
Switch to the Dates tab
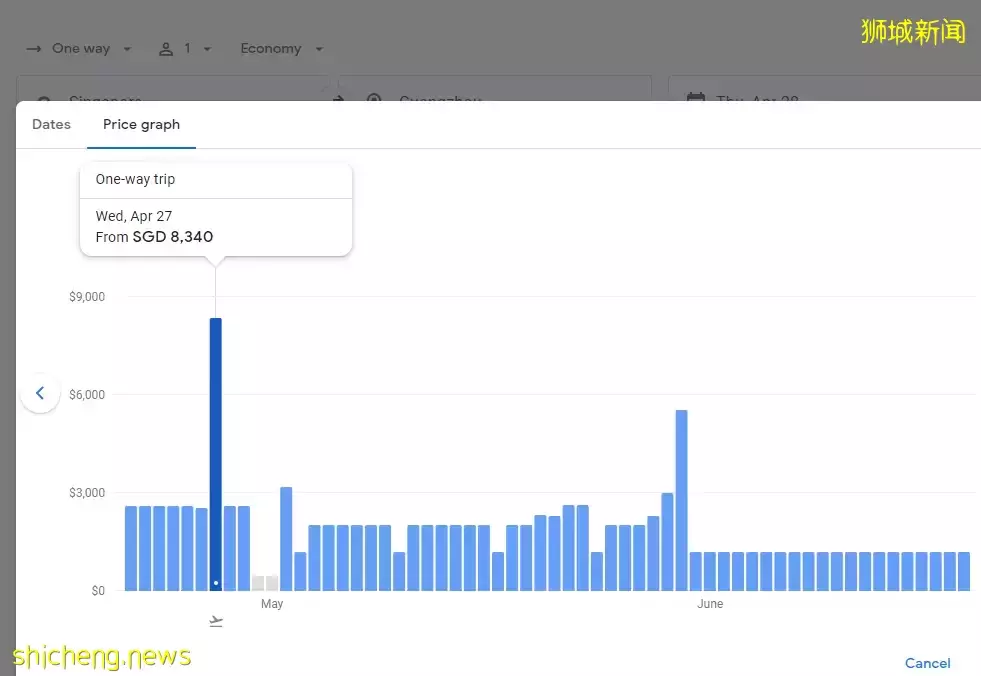(51, 125)
